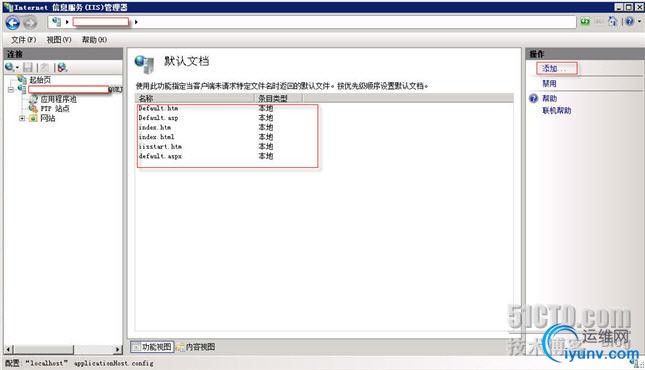The height and width of the screenshot is (370, 645).
Task: Click the Home icon in the top toolbar
Action: [x=613, y=21]
